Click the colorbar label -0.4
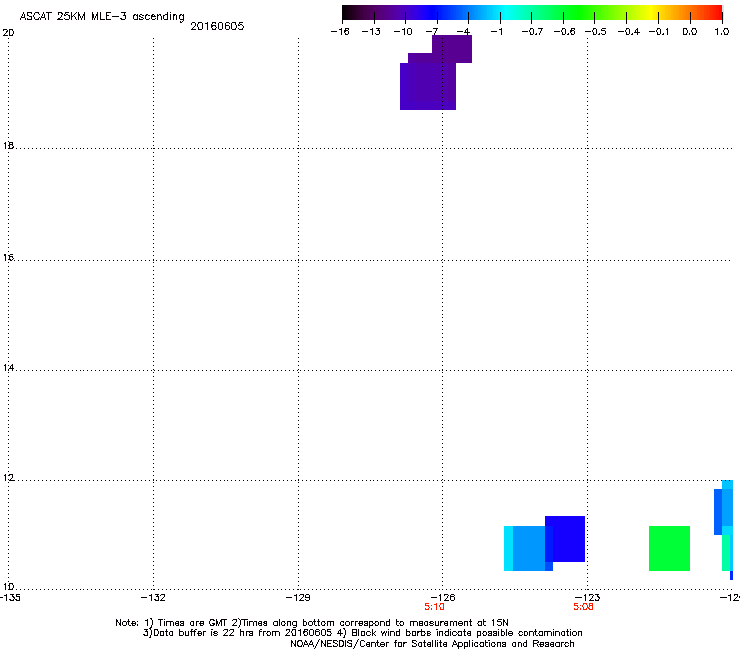 [x=629, y=32]
